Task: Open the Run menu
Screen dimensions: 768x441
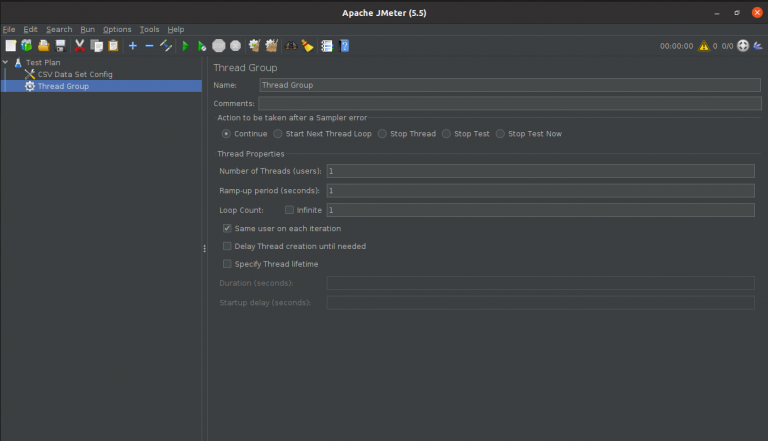Action: point(88,29)
